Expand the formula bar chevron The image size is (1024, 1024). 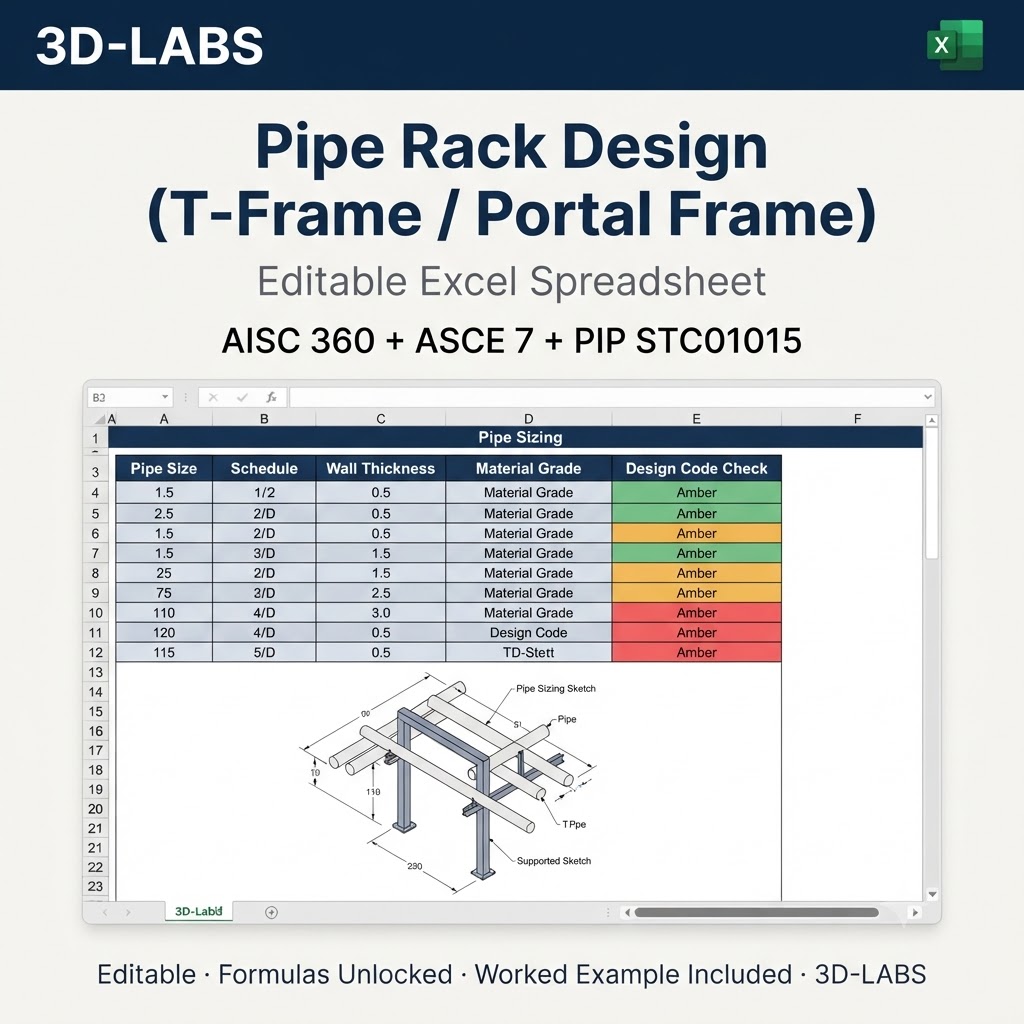click(927, 397)
